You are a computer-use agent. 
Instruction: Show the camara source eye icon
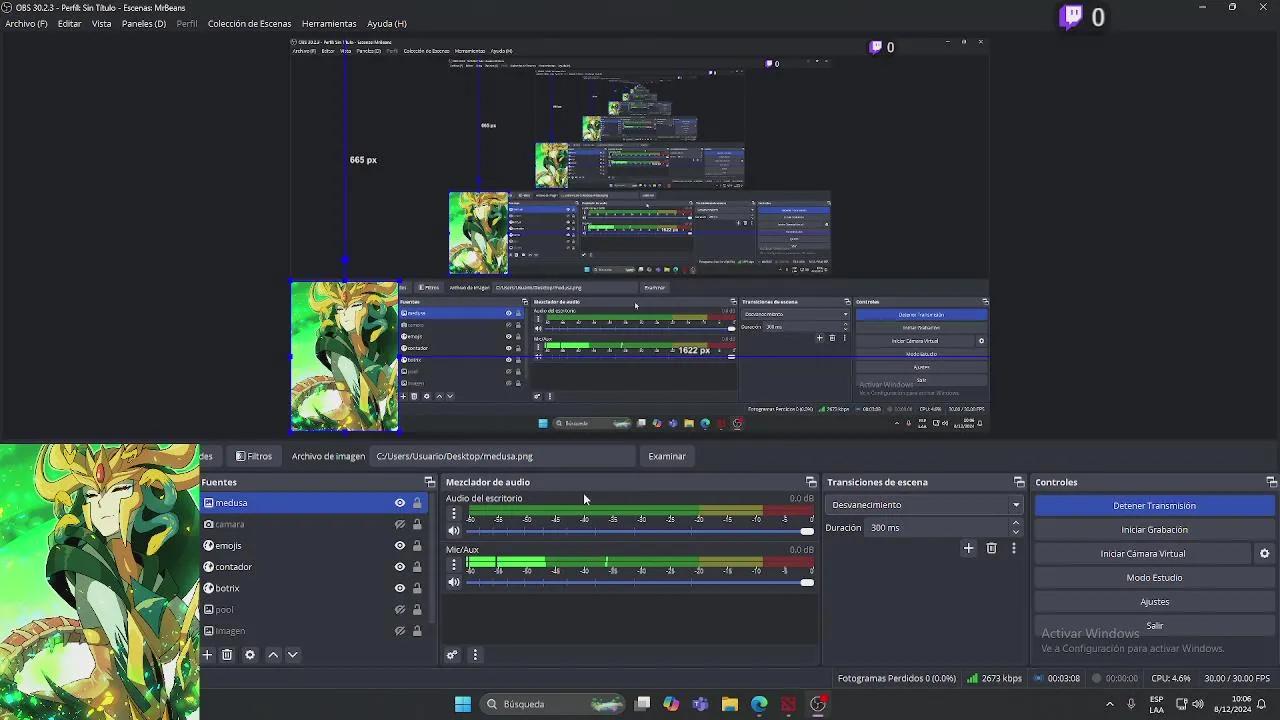point(400,524)
